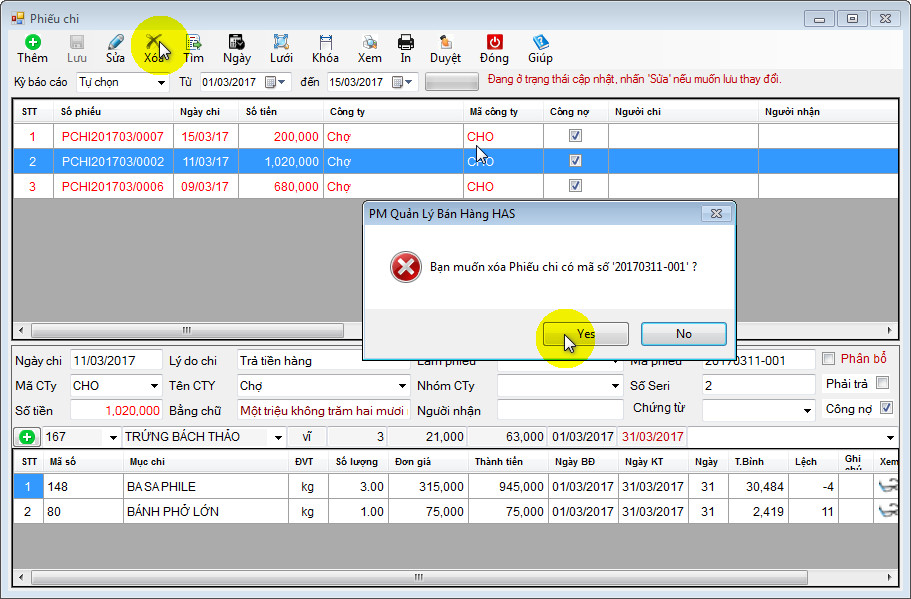Click the Ngày (date) toolbar icon
The height and width of the screenshot is (599, 911).
coord(236,42)
